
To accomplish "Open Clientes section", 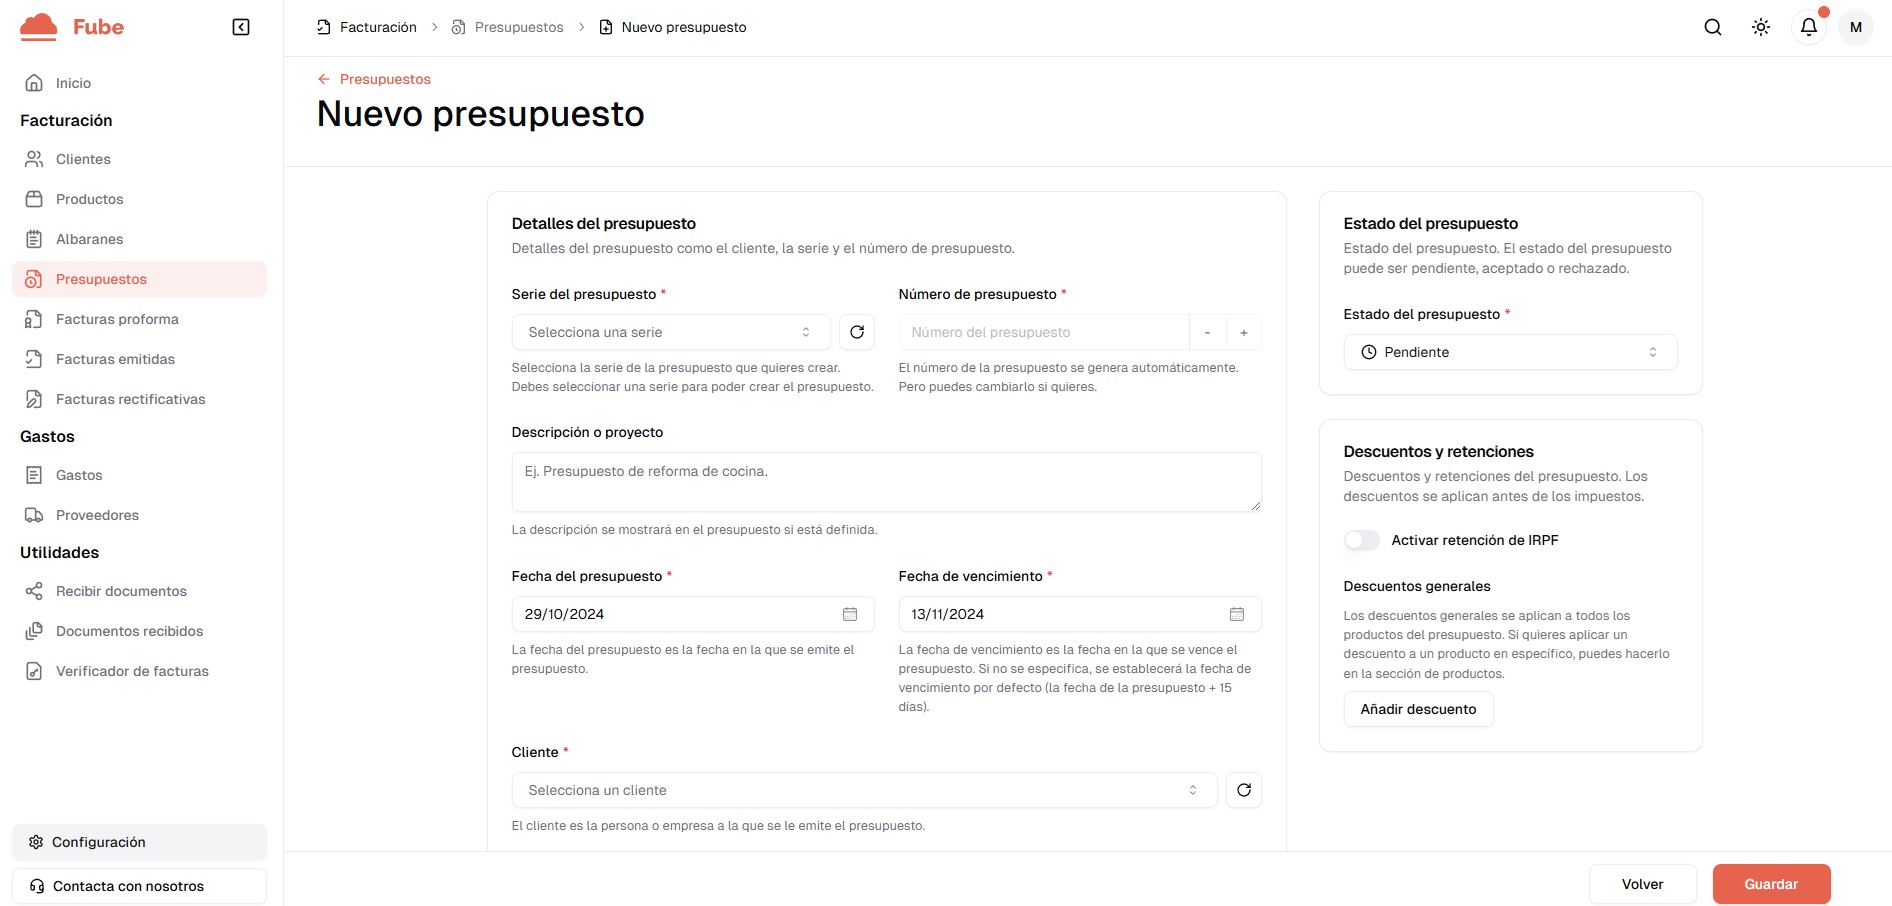I will [x=139, y=159].
